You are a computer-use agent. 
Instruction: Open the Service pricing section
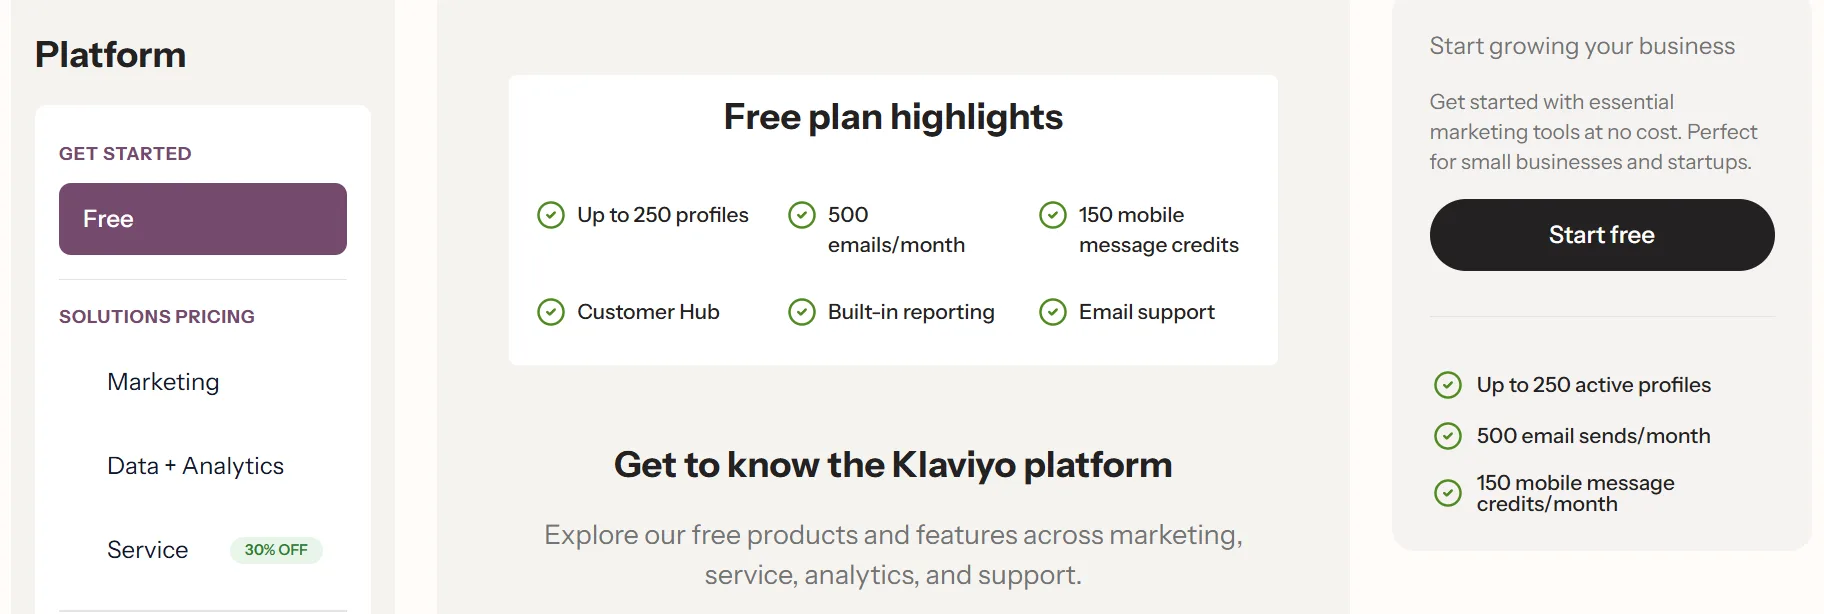tap(147, 549)
